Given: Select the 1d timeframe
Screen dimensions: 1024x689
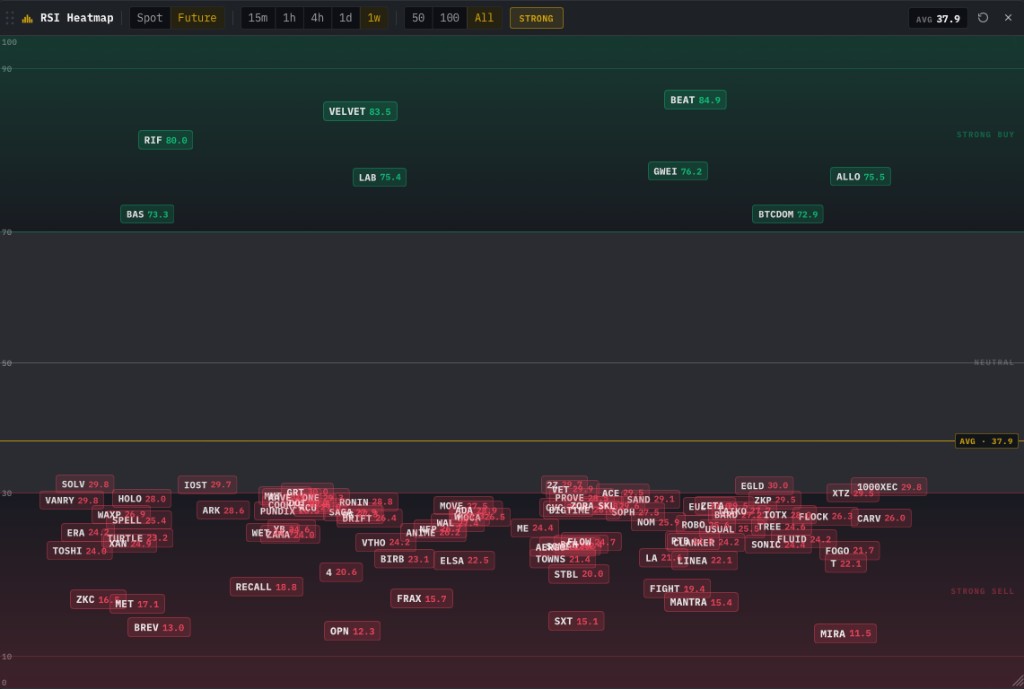Looking at the screenshot, I should click(345, 18).
